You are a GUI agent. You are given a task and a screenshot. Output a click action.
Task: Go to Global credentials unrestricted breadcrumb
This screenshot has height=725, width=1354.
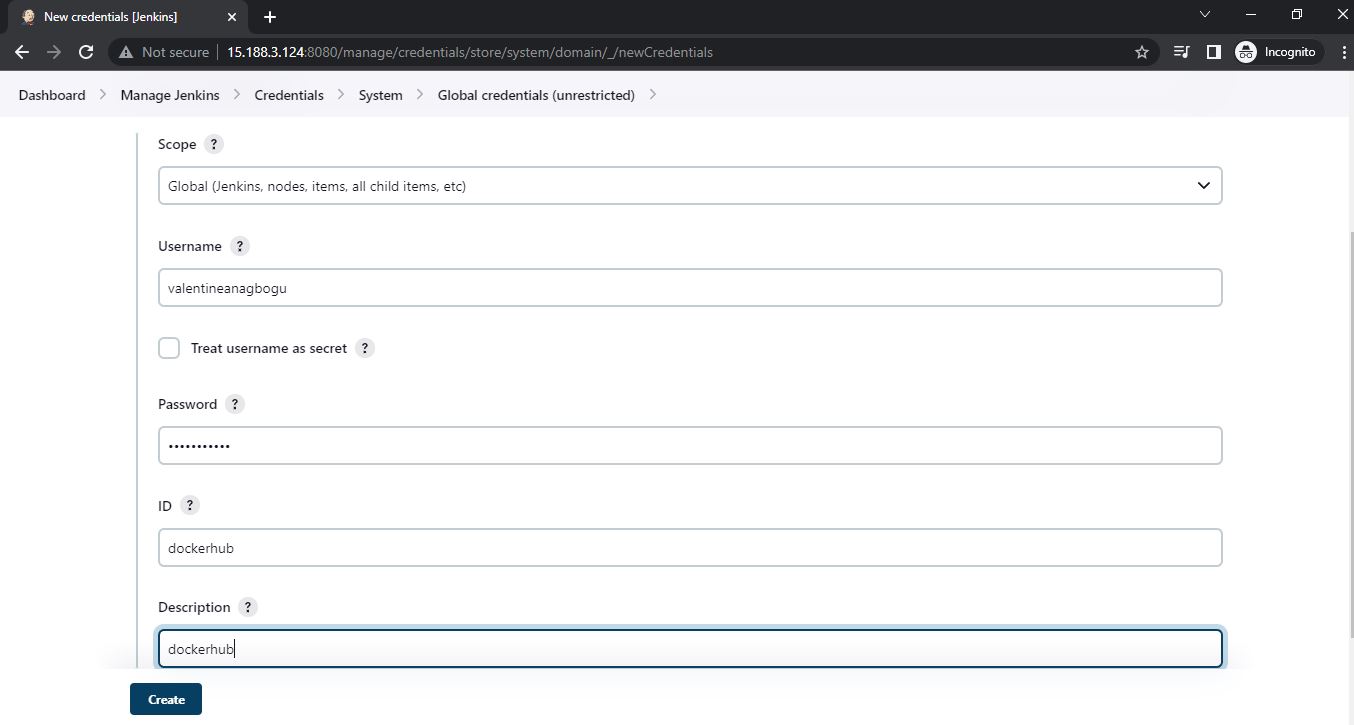(x=536, y=95)
